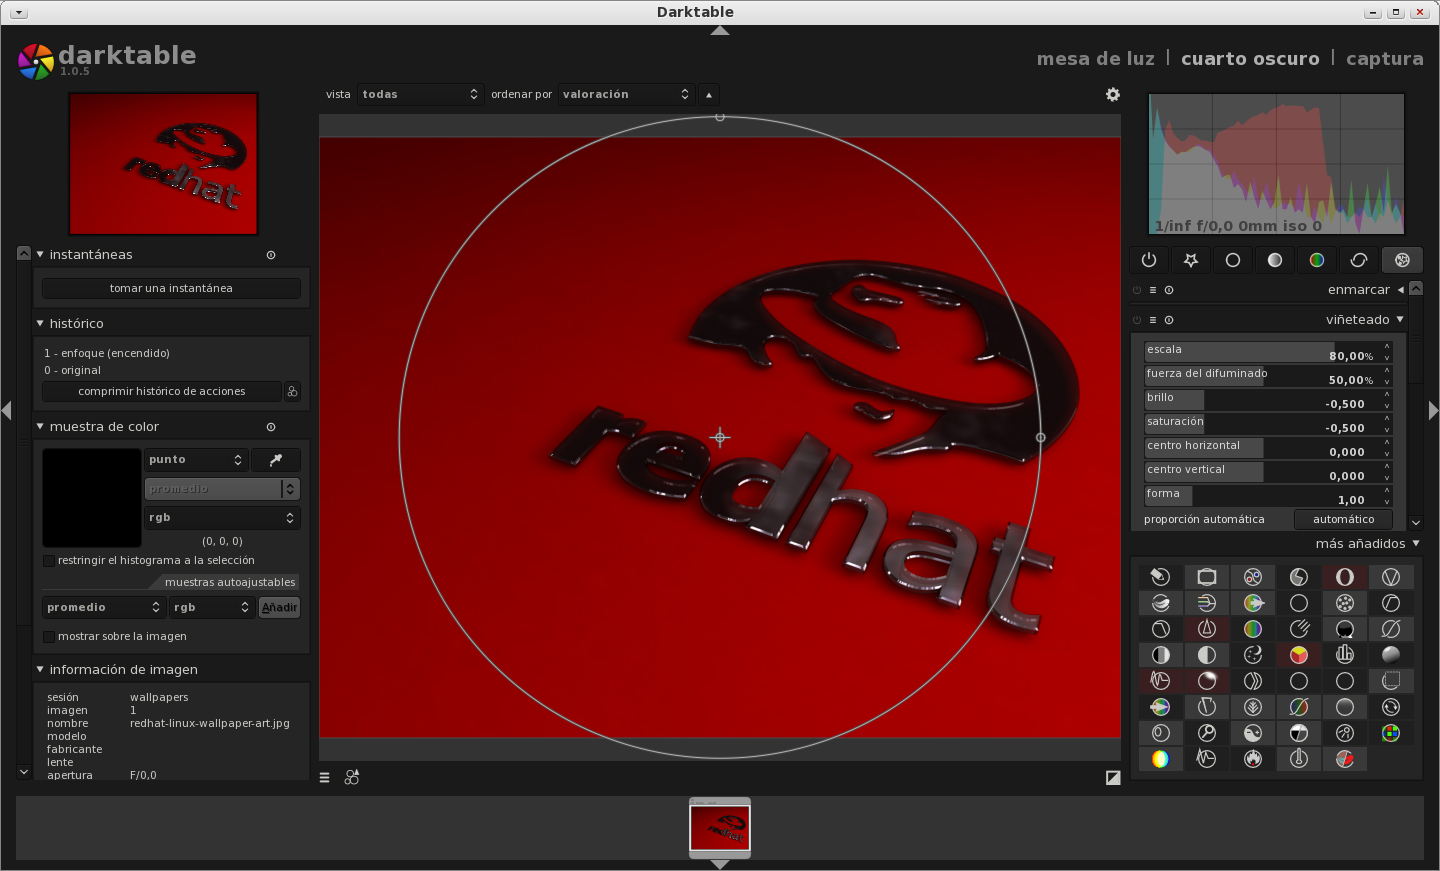
Task: Select the thermometer white balance icon
Action: point(1299,759)
